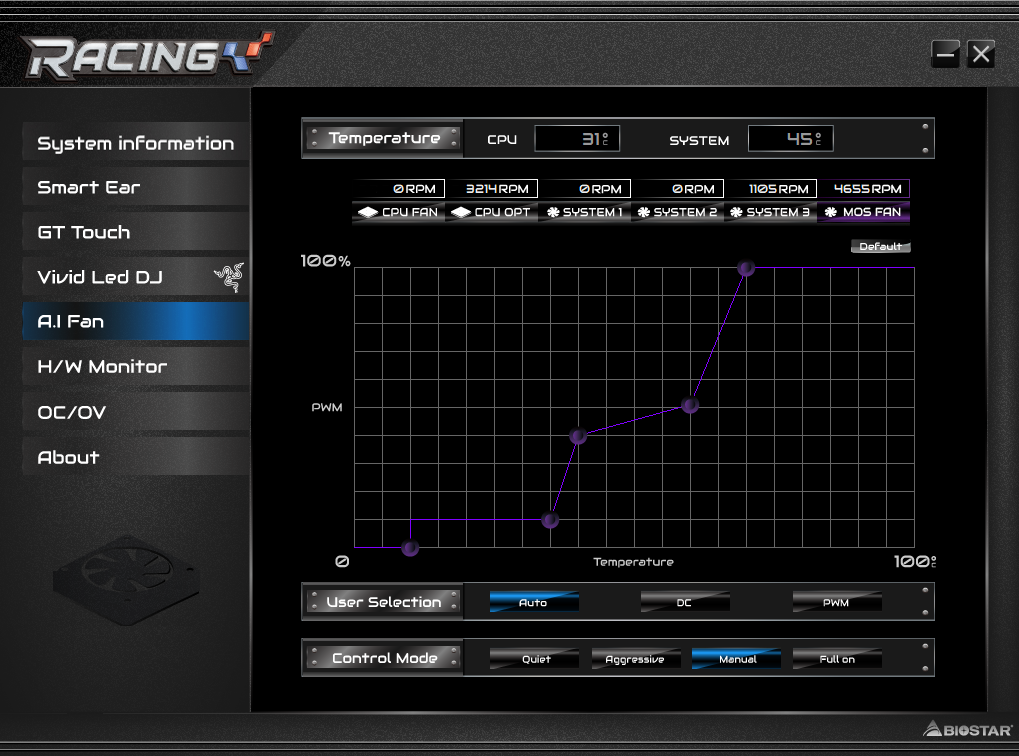
Task: Set User Selection to Auto
Action: 534,602
